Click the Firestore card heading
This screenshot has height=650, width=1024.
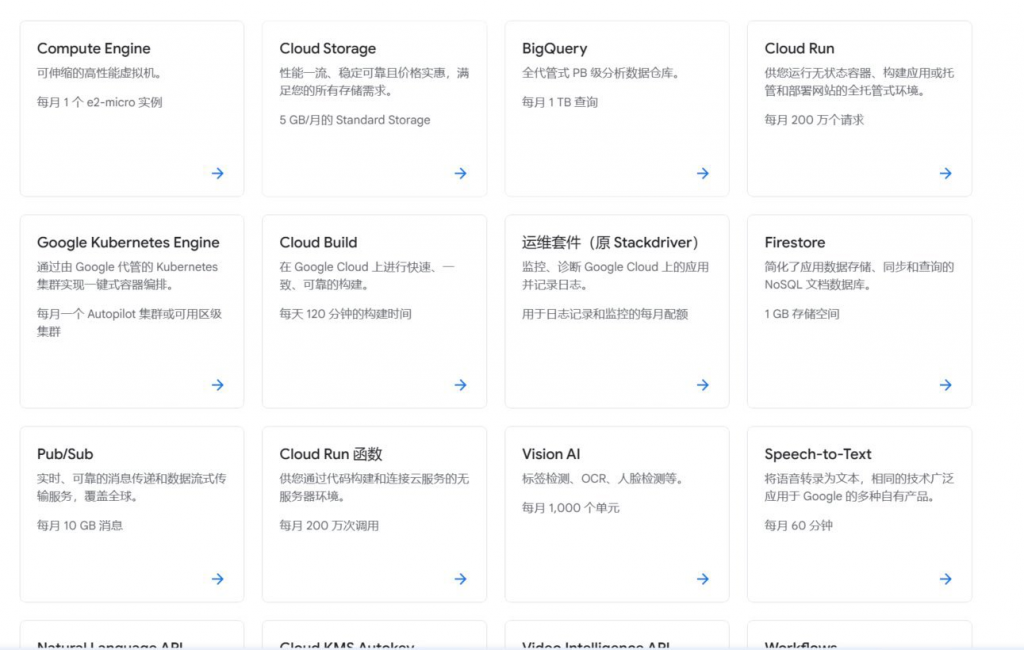point(795,242)
